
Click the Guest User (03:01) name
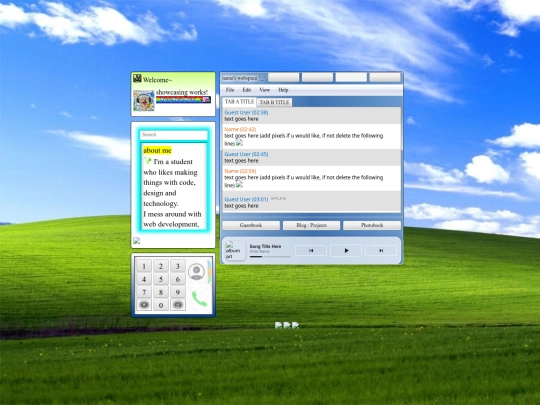246,199
